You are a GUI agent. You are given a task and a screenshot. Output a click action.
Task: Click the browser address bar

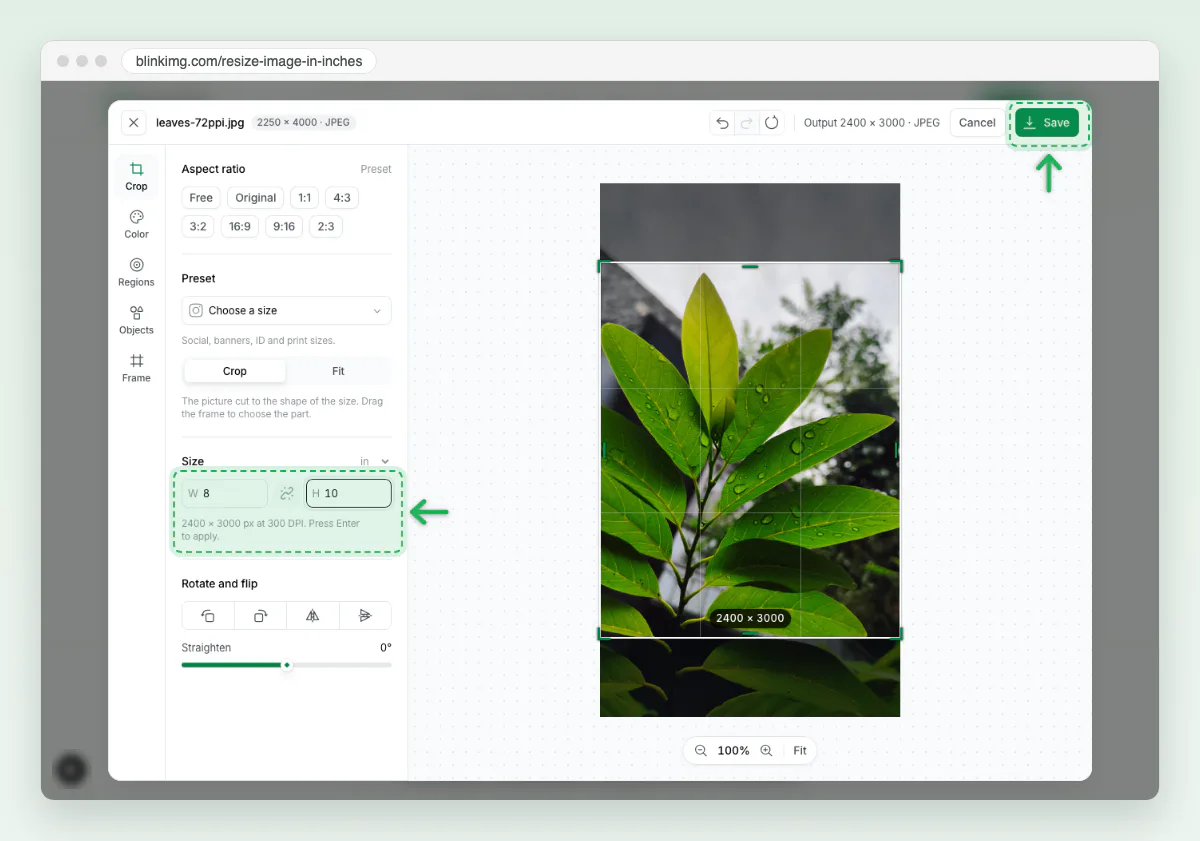click(x=249, y=61)
